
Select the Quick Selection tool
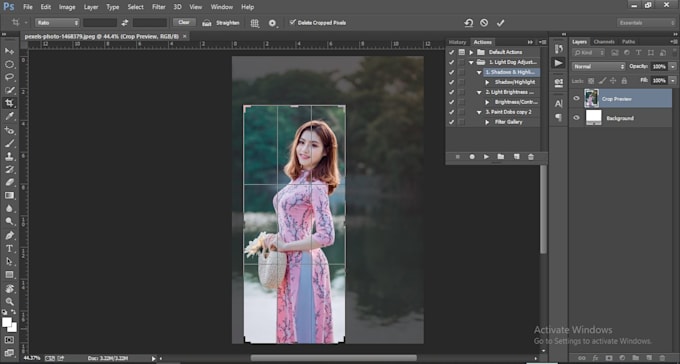point(9,90)
